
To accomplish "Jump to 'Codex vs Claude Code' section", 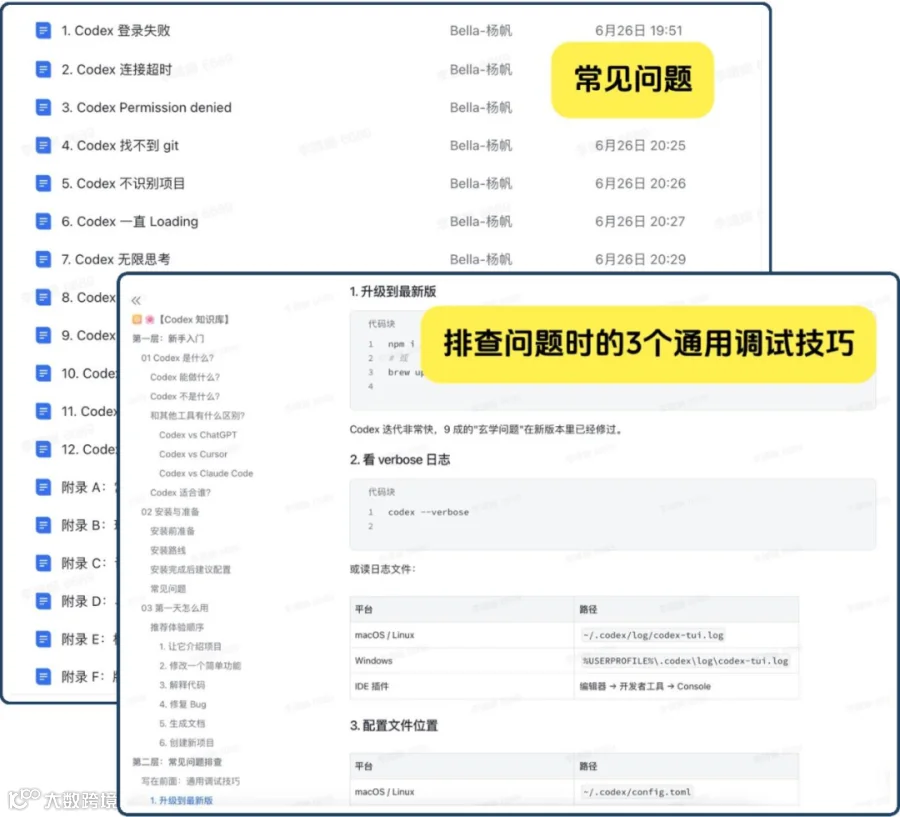I will [x=206, y=473].
